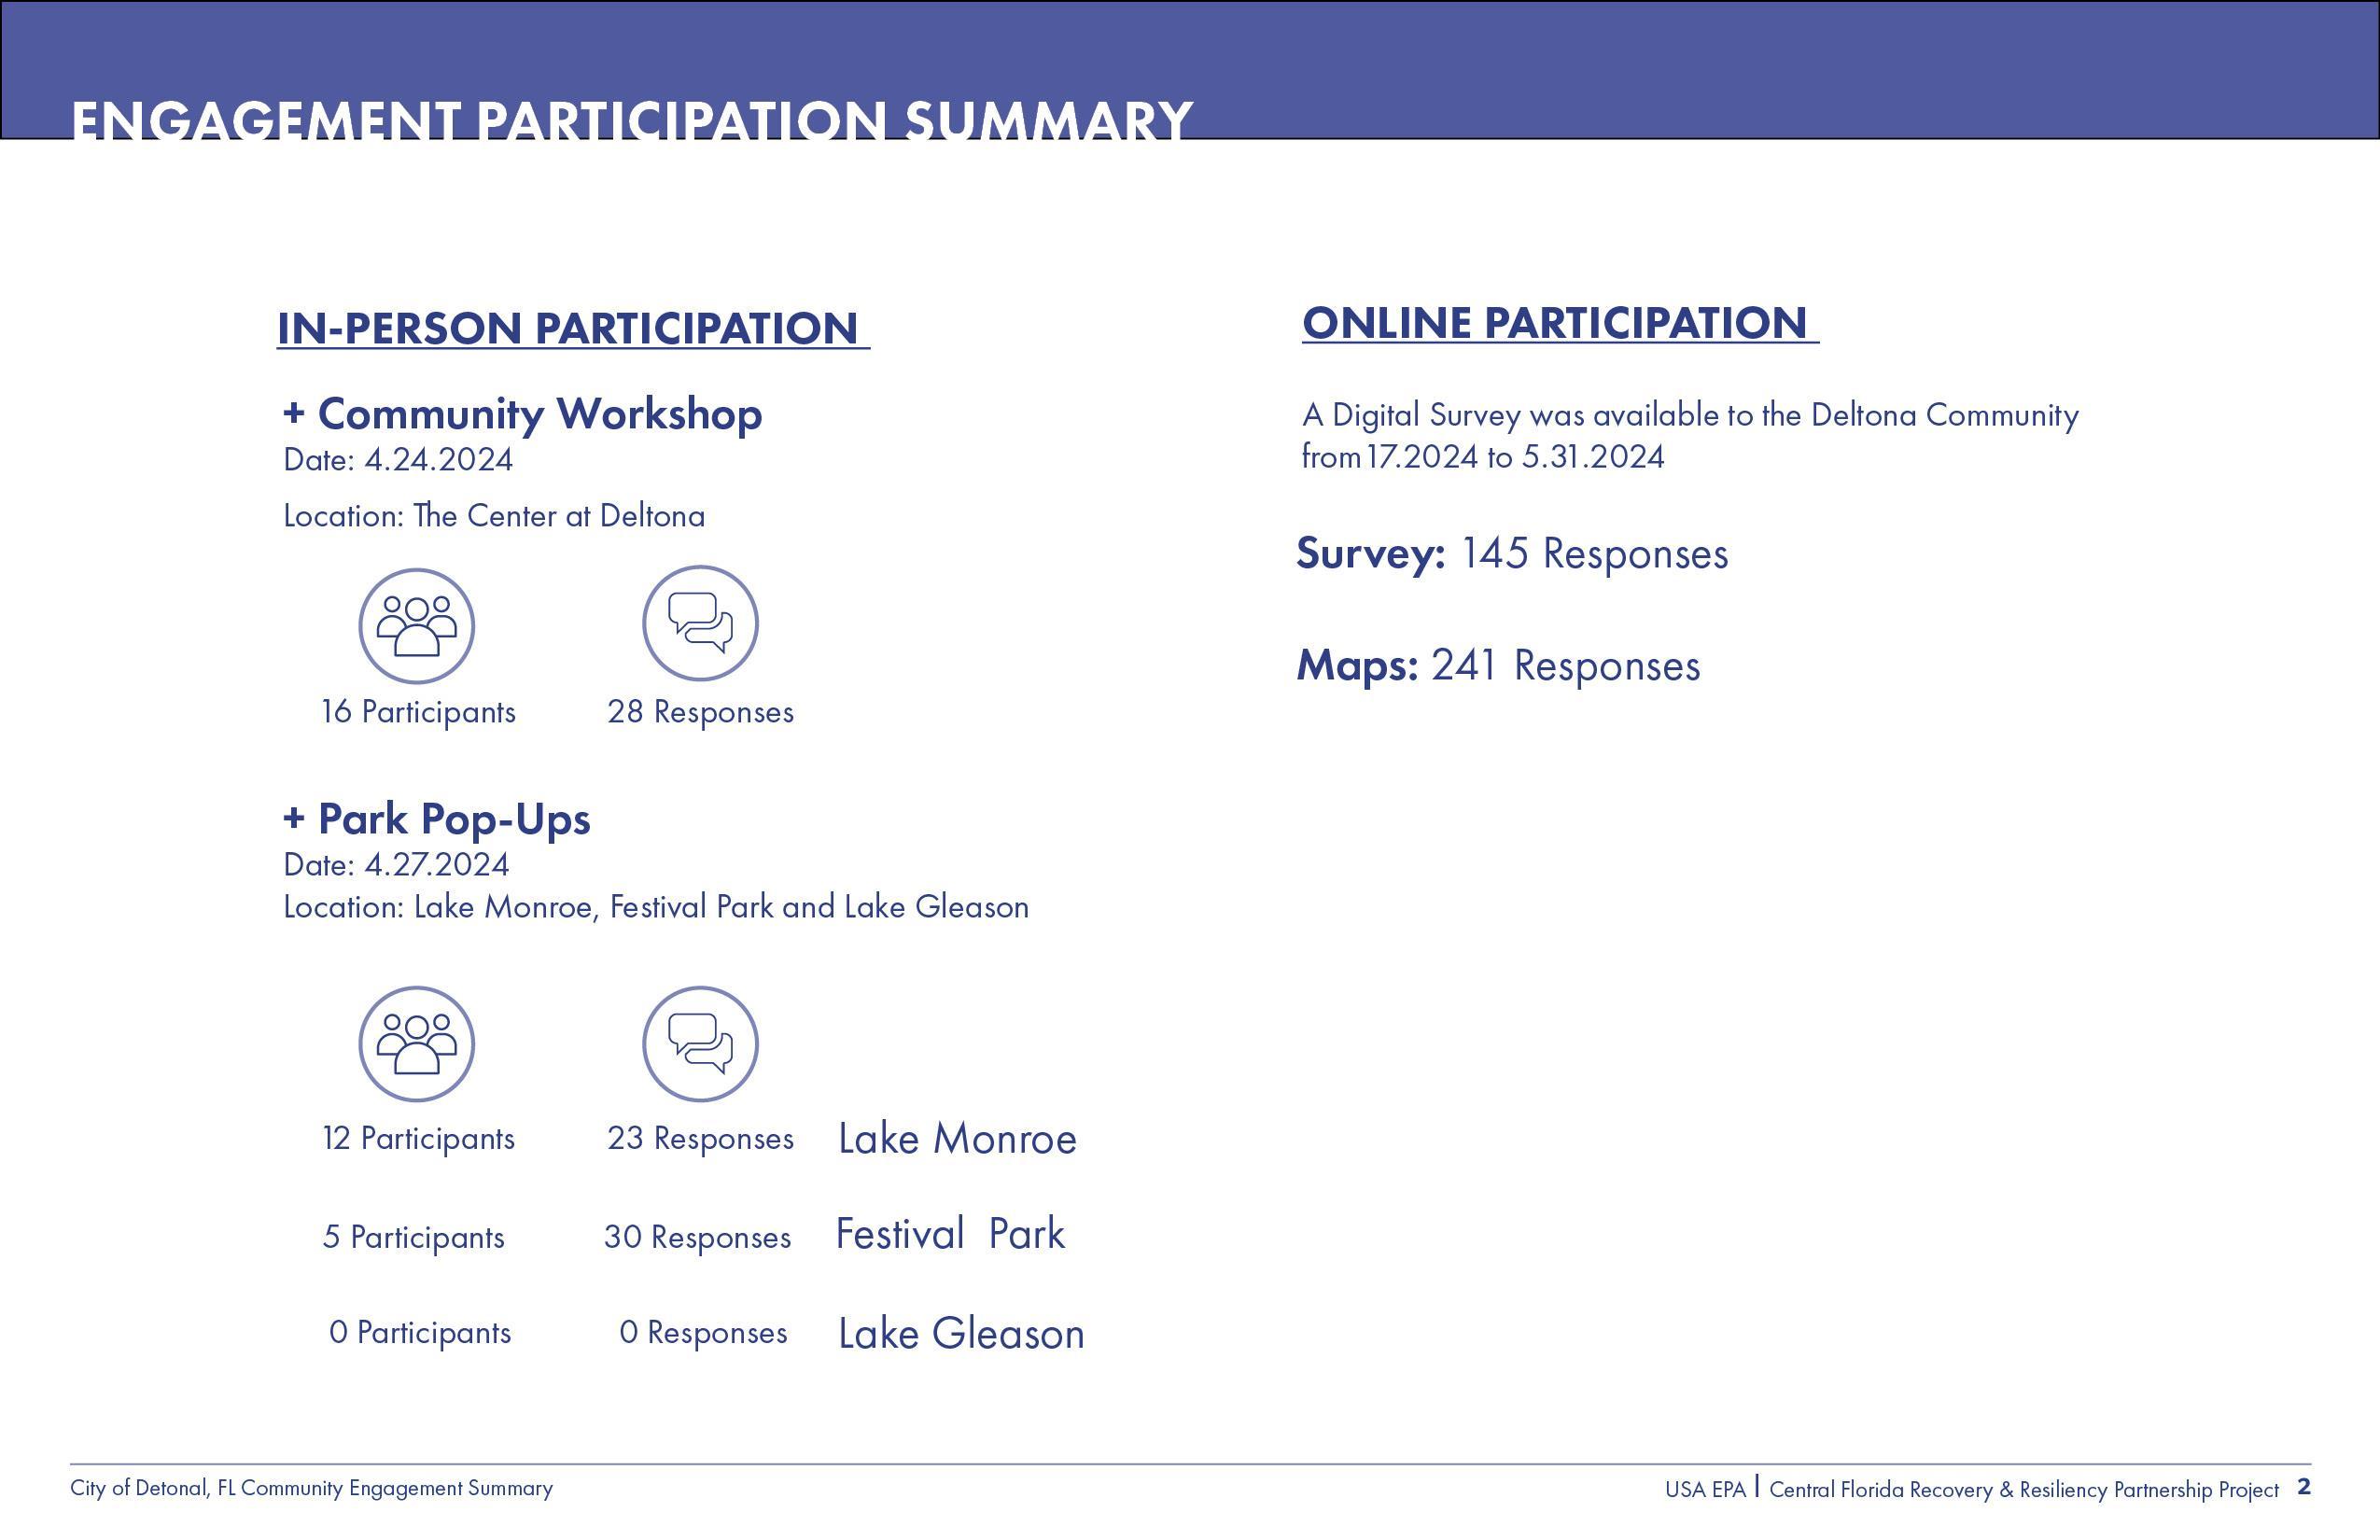Click the Community Workshop plus heading
This screenshot has height=1540, width=2380.
[x=522, y=414]
